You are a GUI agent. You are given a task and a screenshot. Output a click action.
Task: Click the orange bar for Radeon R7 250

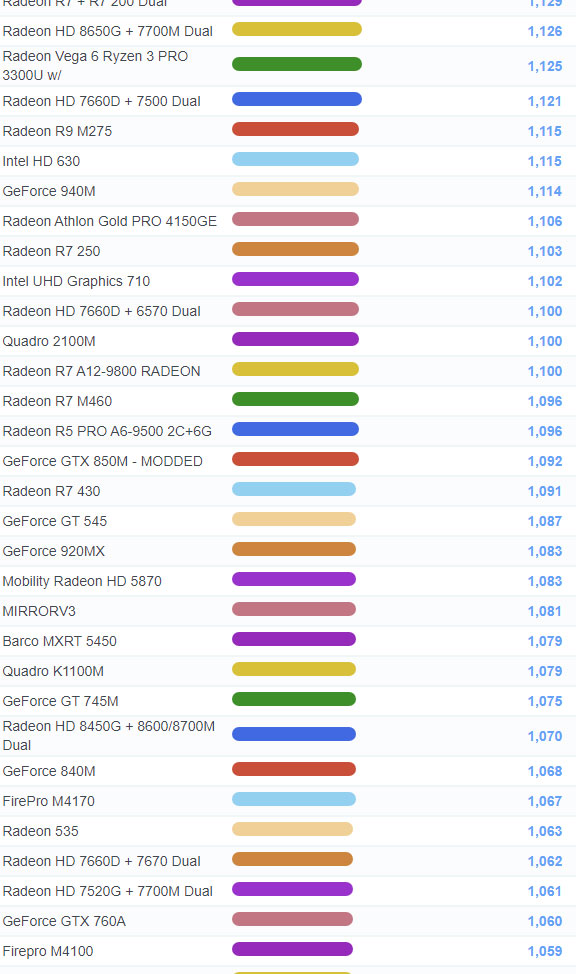pyautogui.click(x=296, y=249)
